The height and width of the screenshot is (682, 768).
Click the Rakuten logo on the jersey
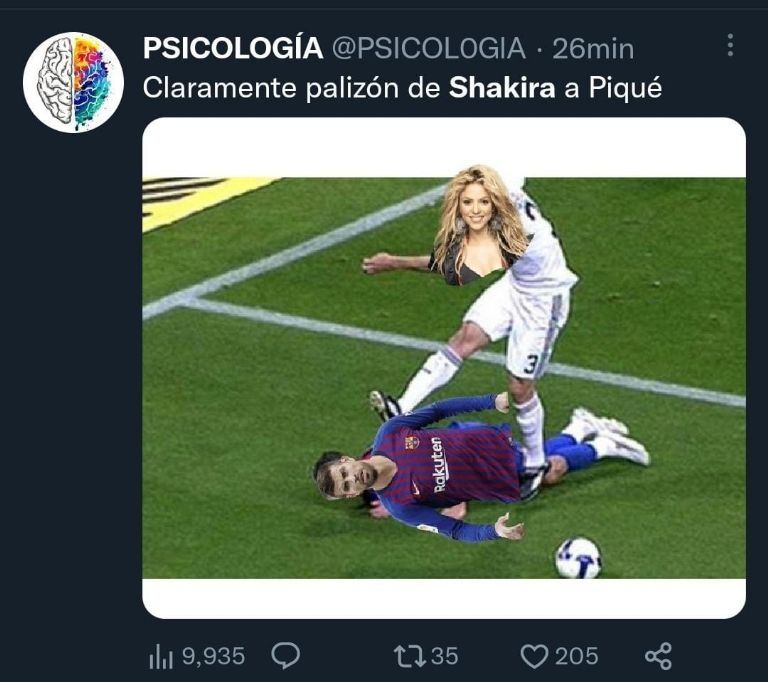[439, 464]
